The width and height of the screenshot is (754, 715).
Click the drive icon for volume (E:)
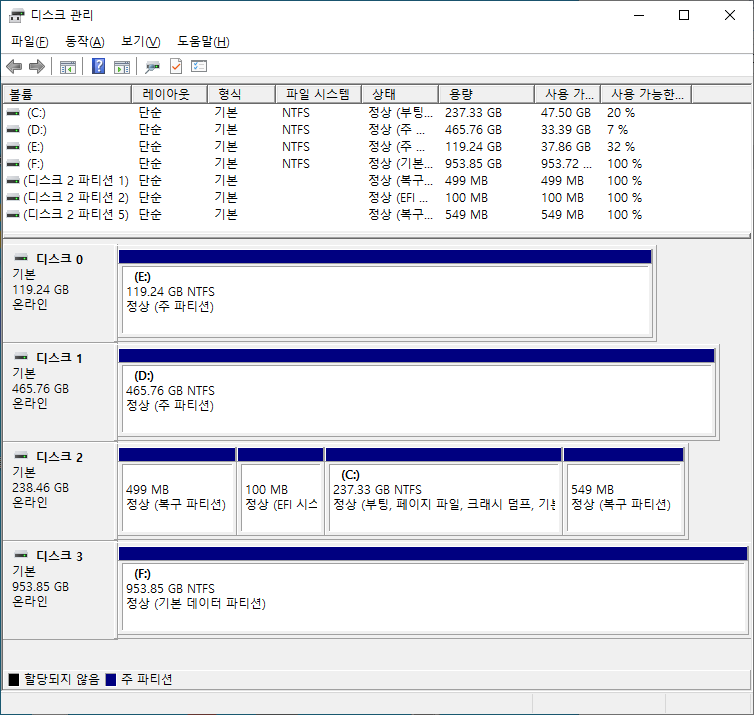13,146
